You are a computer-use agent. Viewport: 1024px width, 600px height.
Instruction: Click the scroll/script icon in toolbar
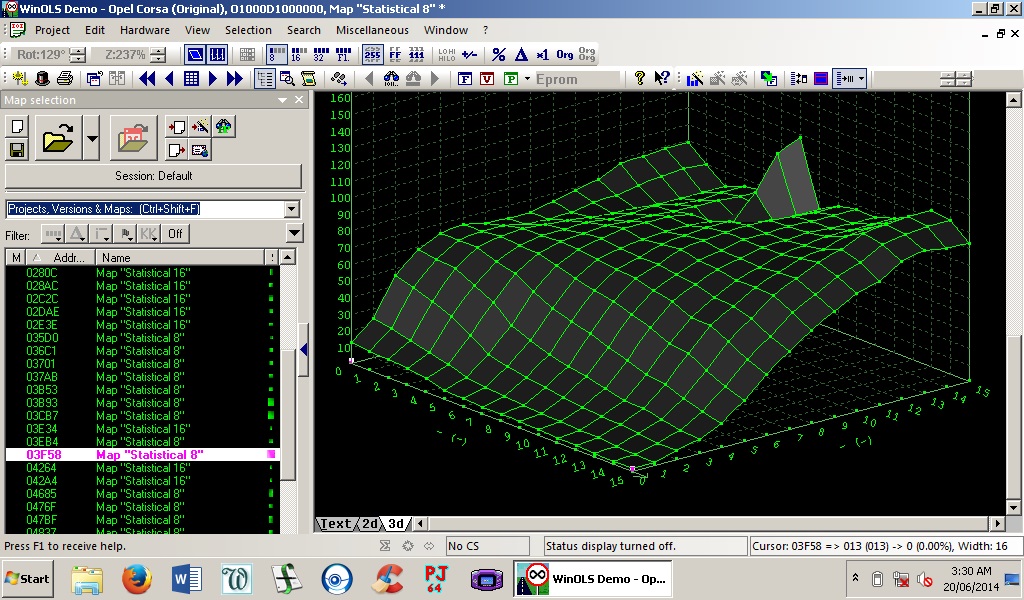[x=308, y=79]
